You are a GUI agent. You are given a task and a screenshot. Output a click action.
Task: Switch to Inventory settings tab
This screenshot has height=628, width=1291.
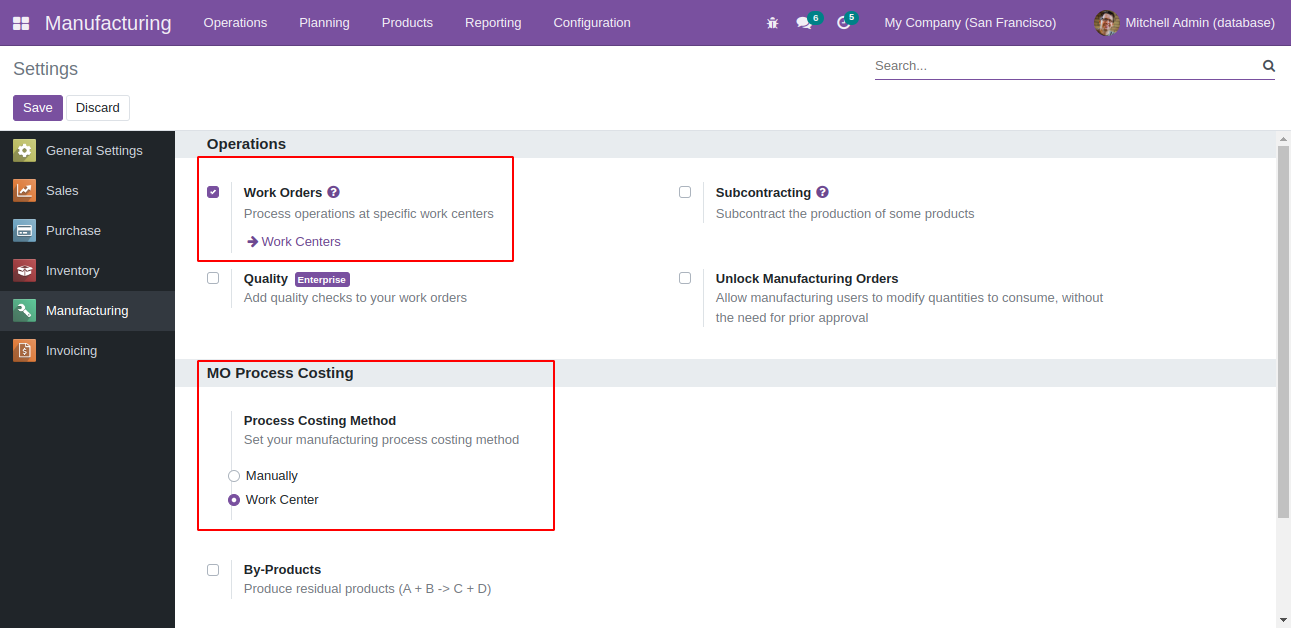(x=88, y=271)
